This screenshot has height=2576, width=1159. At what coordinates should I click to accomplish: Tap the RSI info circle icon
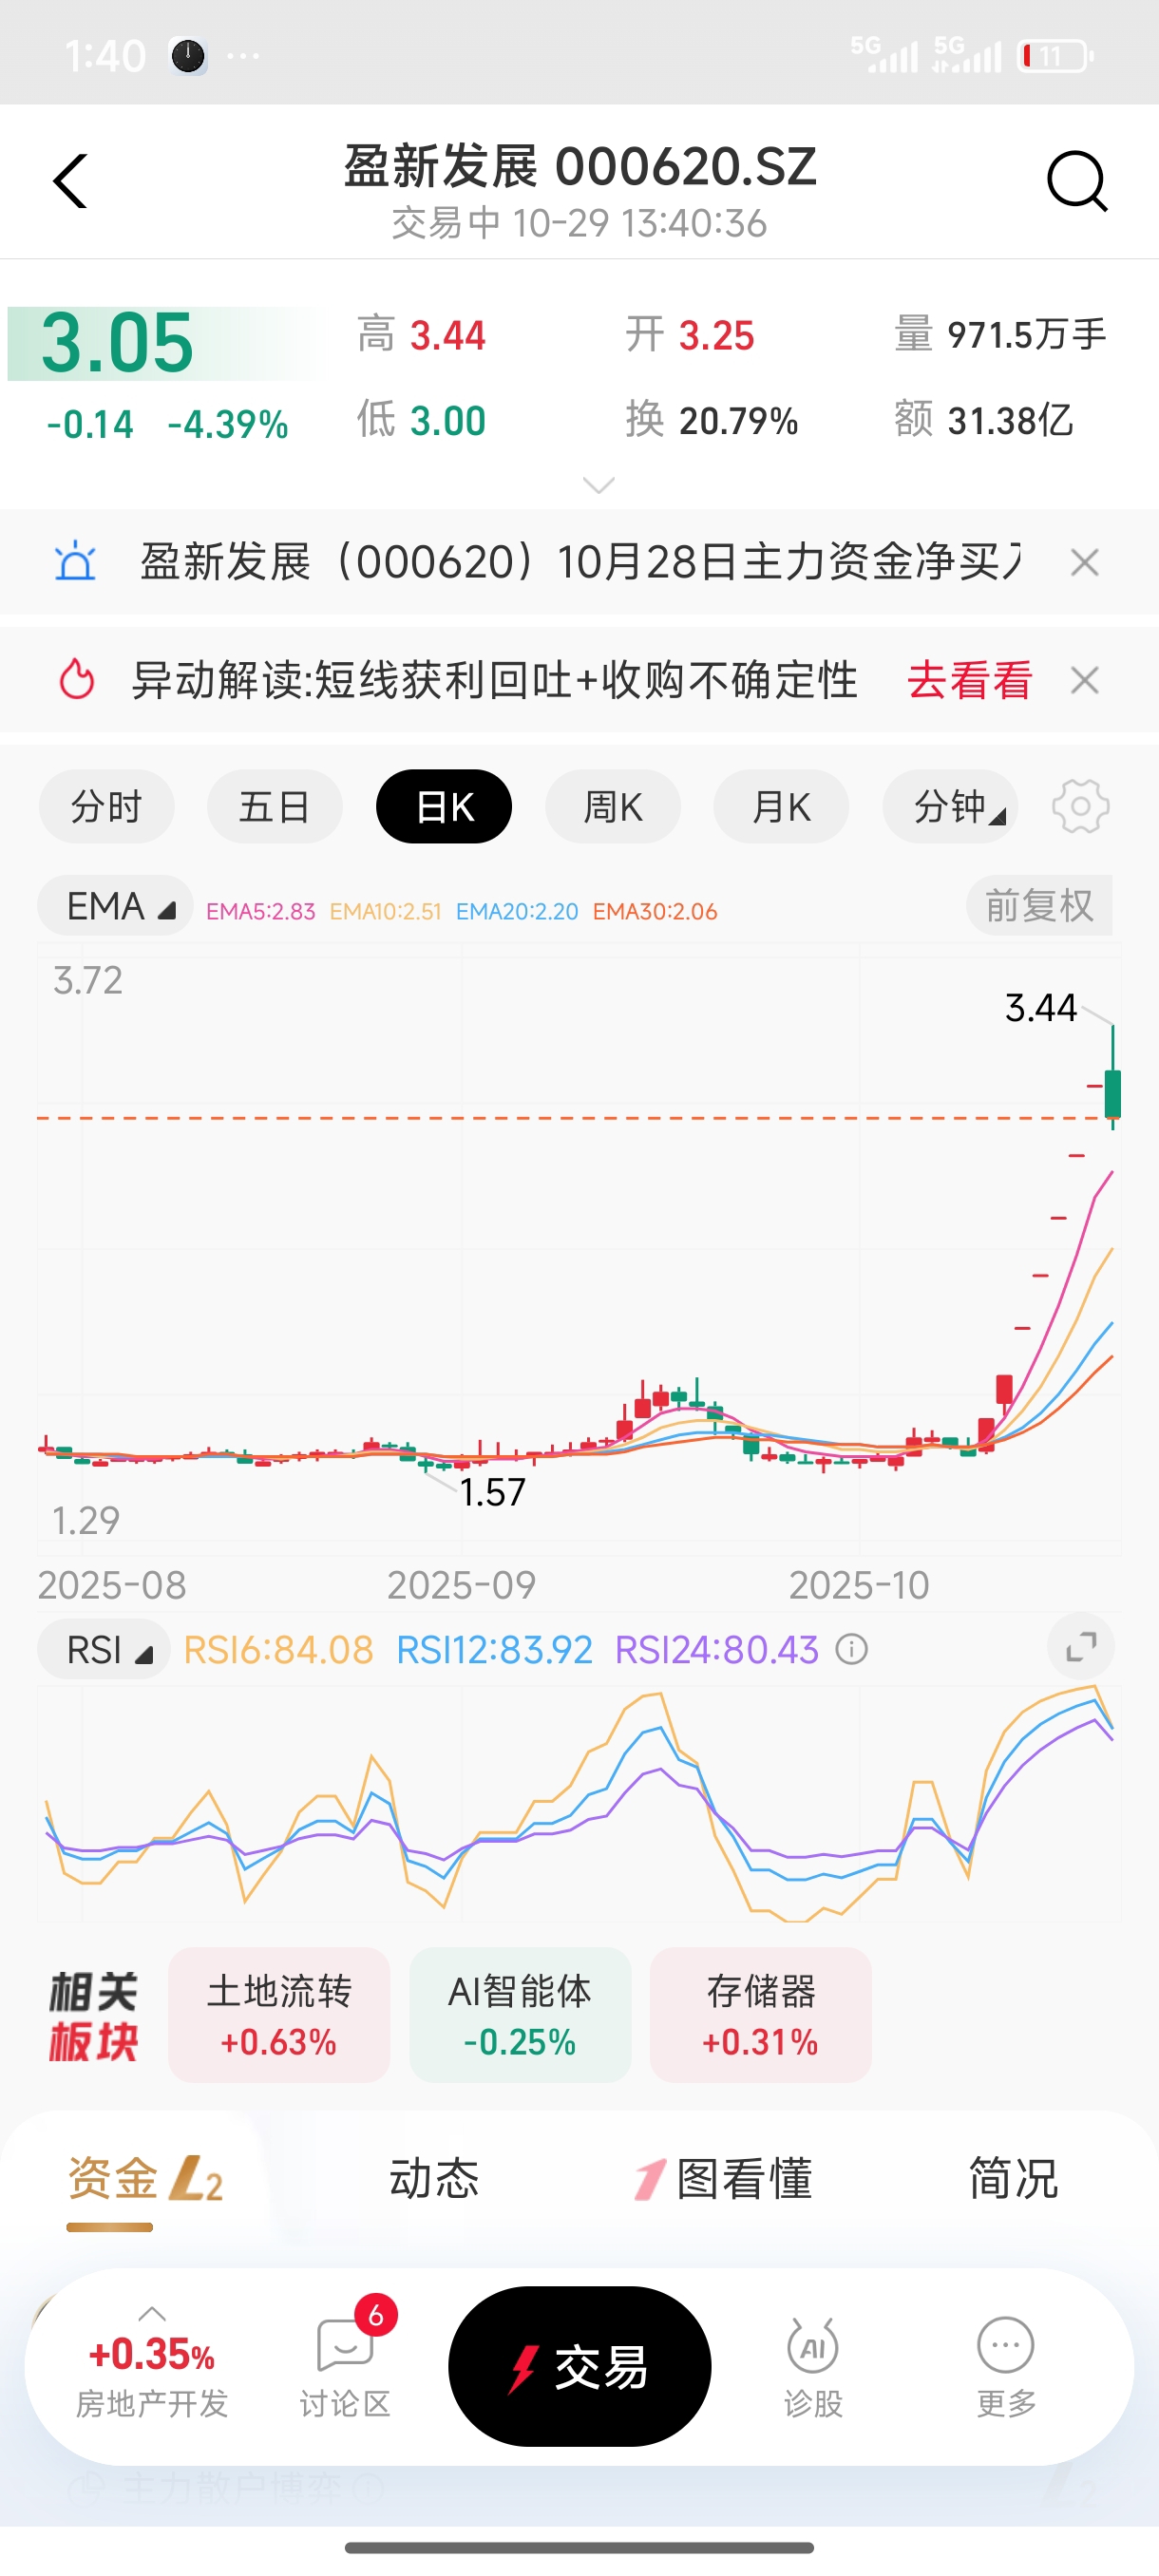852,1649
